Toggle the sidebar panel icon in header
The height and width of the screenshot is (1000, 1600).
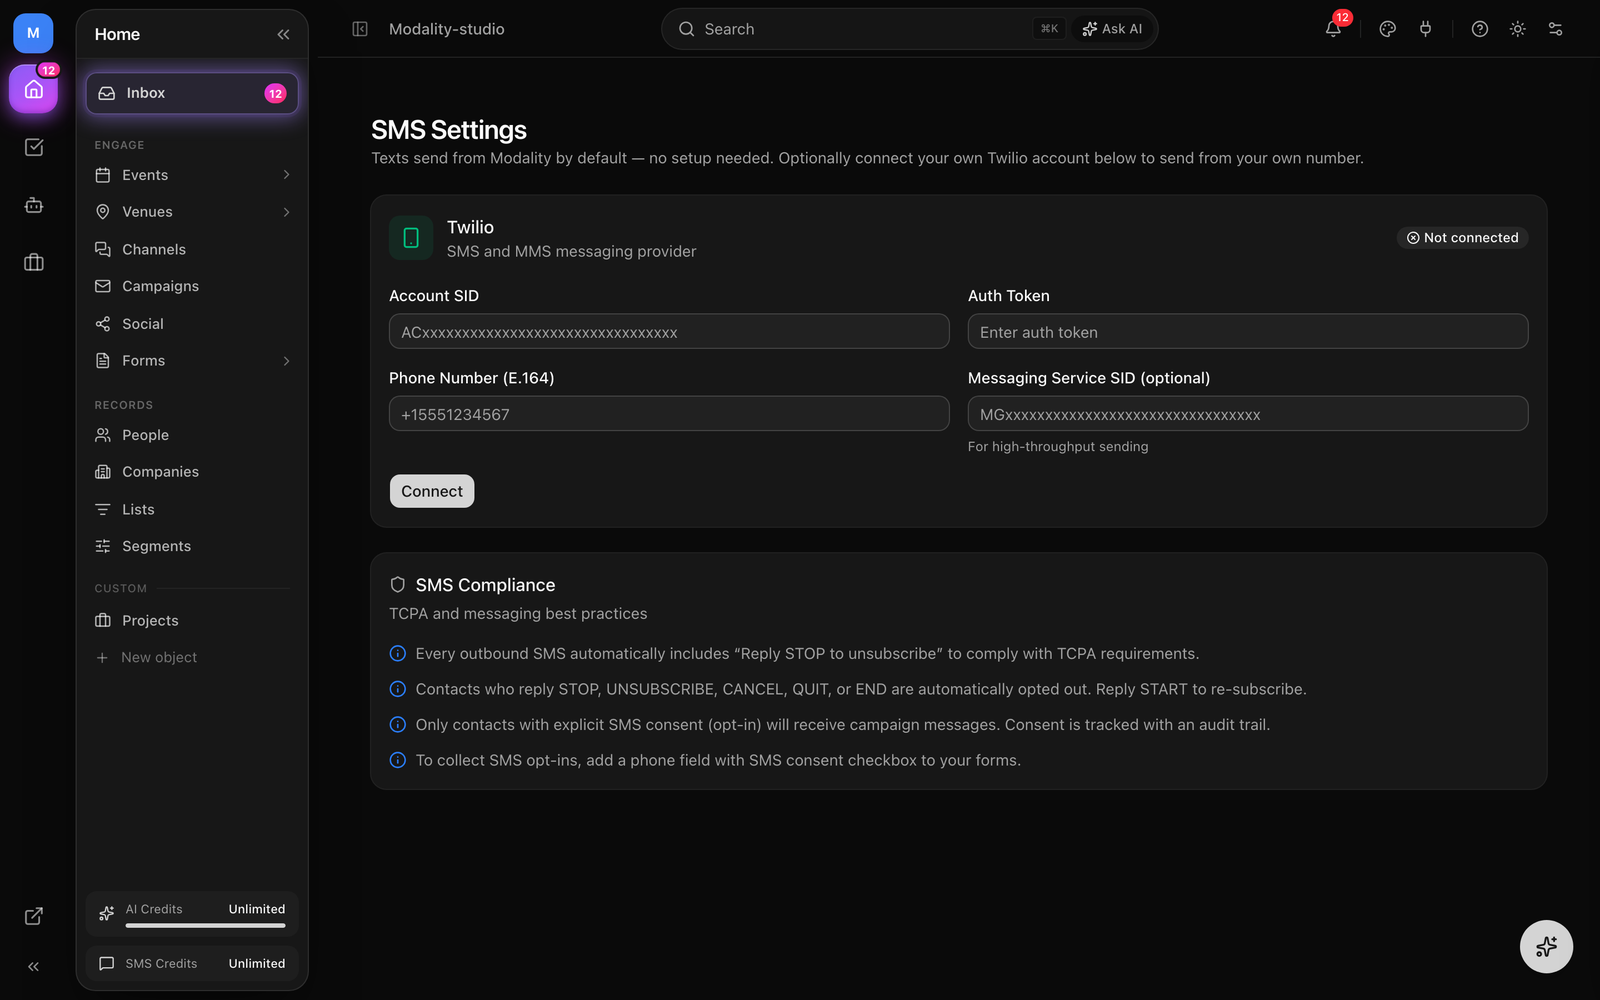click(x=360, y=29)
